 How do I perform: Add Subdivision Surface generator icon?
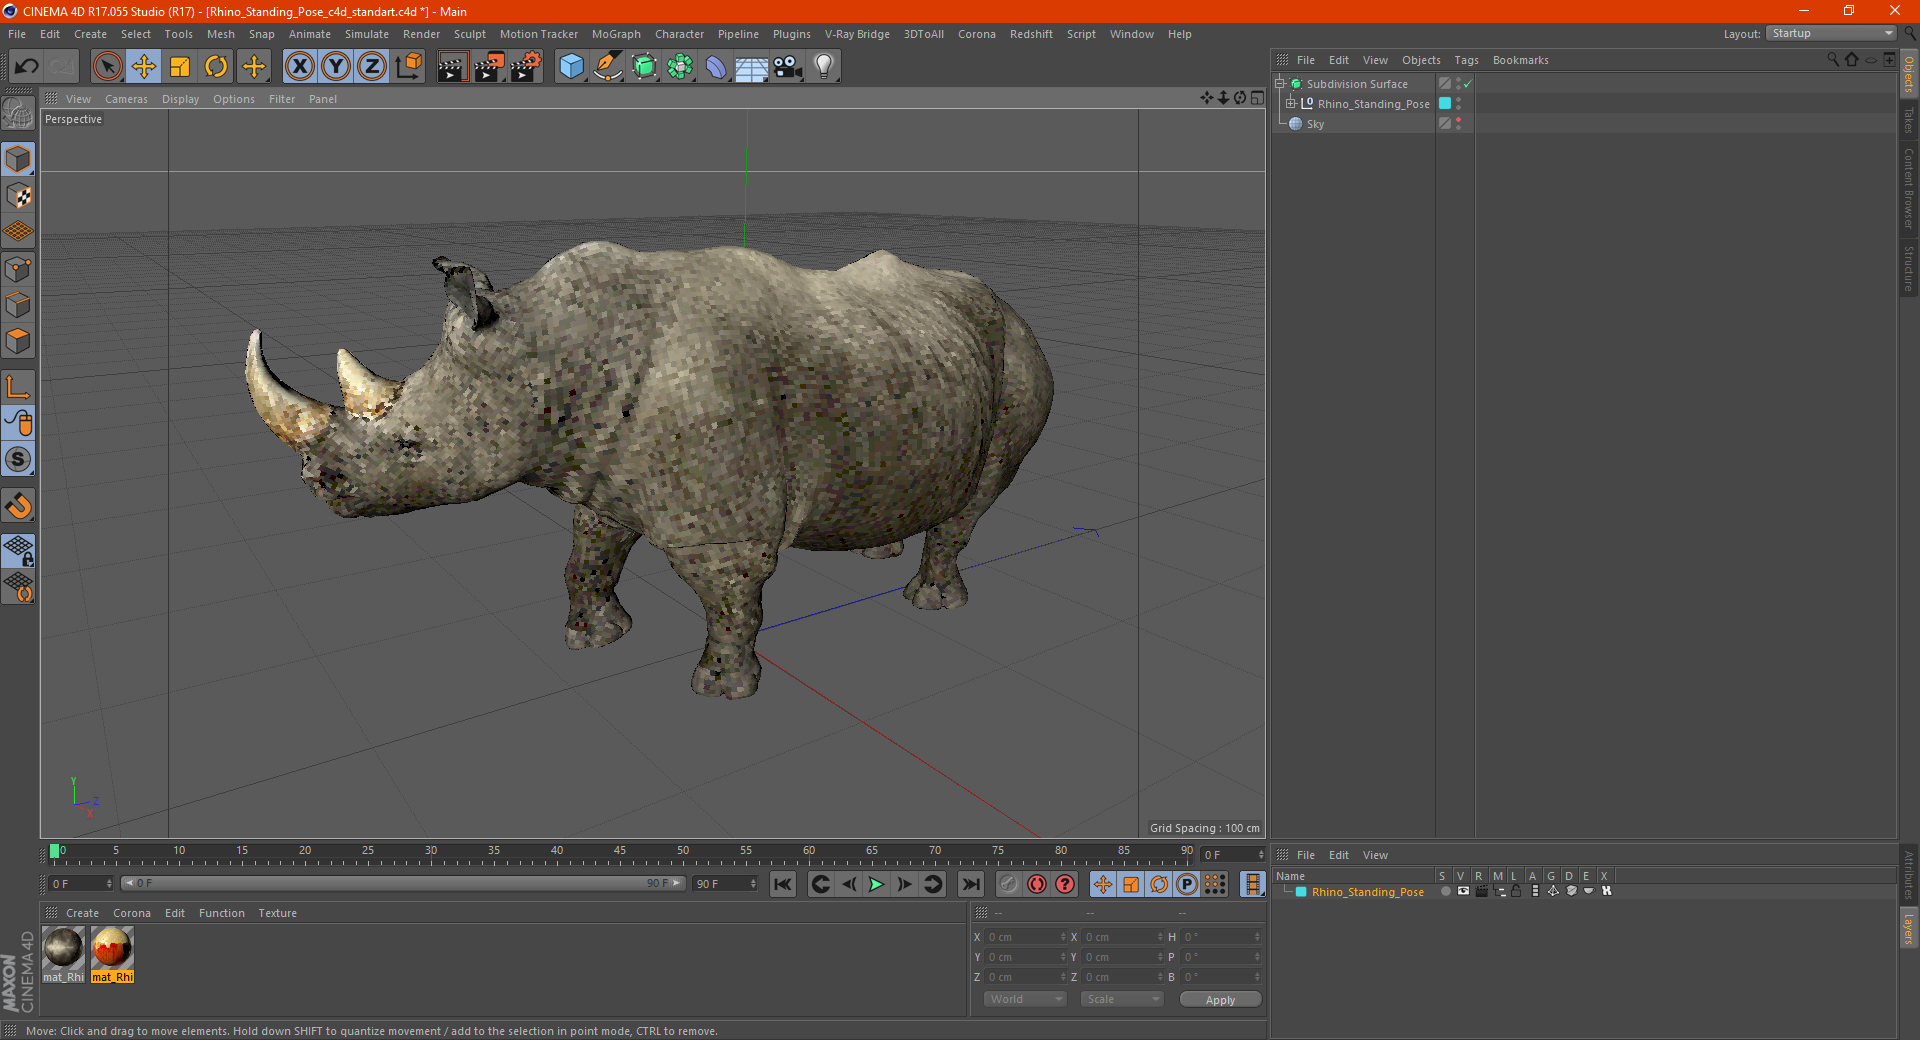point(645,67)
